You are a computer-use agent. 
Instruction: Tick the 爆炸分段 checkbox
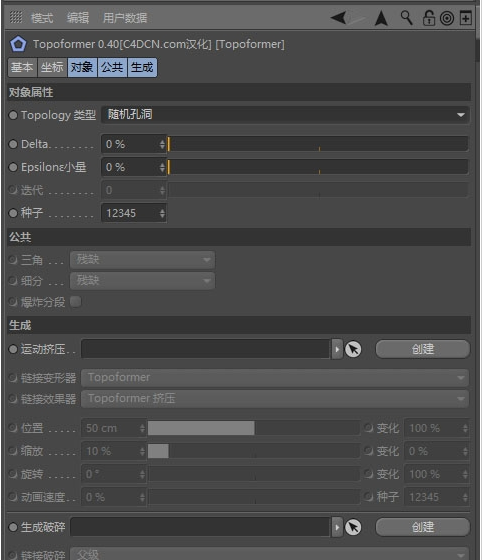[76, 302]
